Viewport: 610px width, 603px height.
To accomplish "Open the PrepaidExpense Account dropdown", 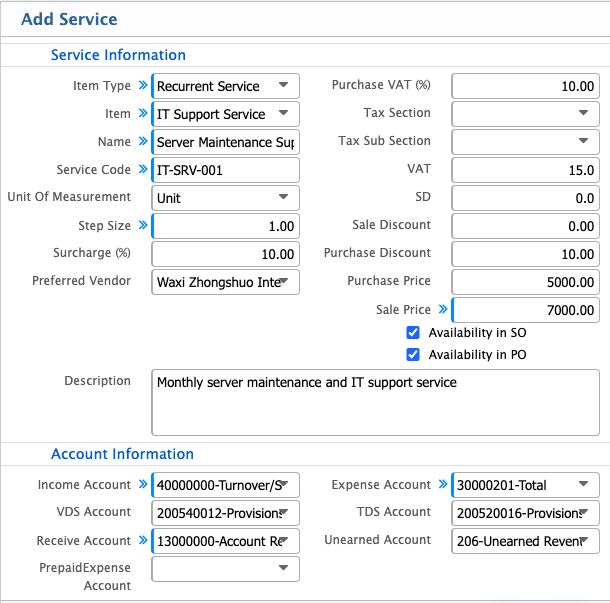I will 226,569.
